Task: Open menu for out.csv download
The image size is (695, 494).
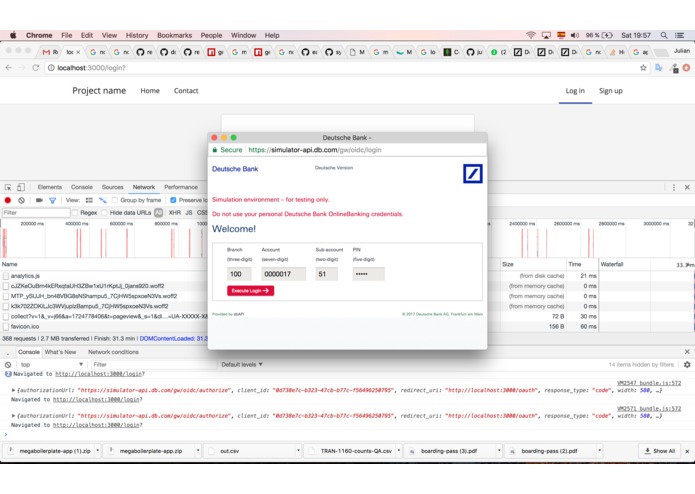Action: 298,451
